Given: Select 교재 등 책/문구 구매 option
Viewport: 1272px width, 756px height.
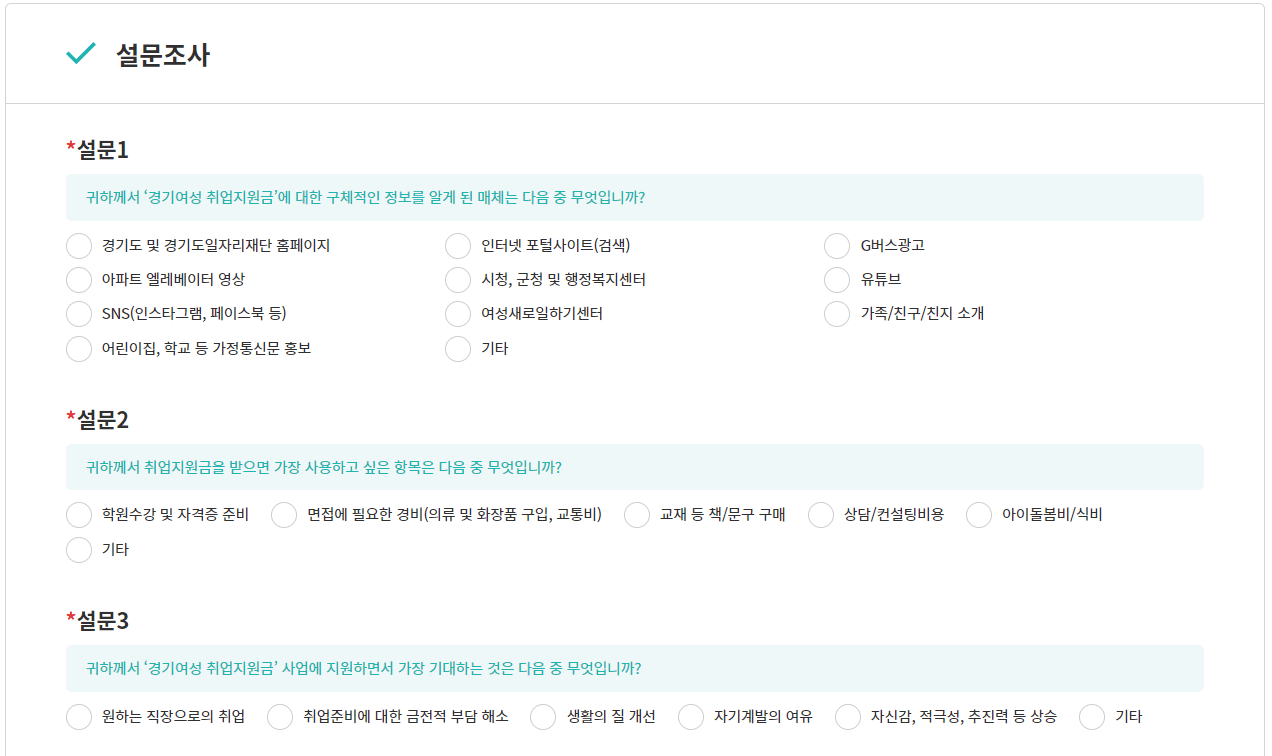Looking at the screenshot, I should (x=636, y=515).
